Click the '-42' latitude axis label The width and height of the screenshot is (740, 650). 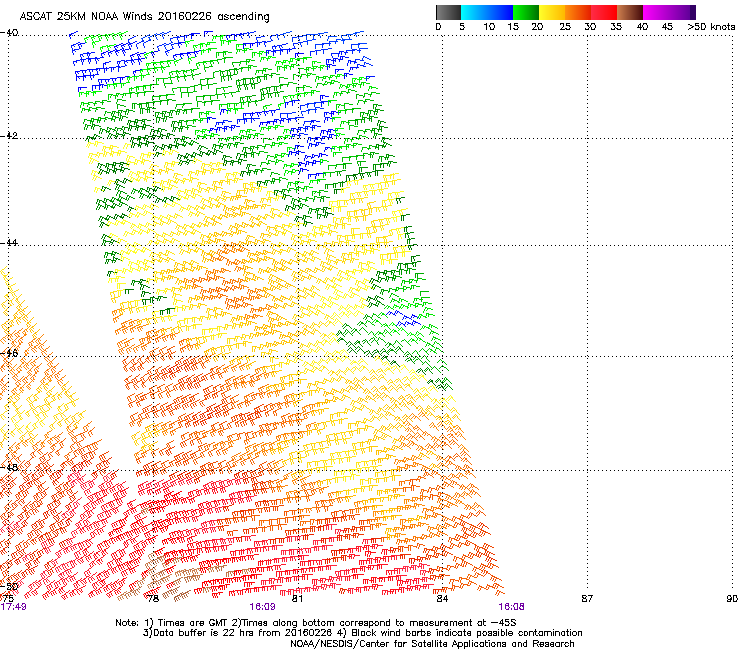tap(9, 136)
